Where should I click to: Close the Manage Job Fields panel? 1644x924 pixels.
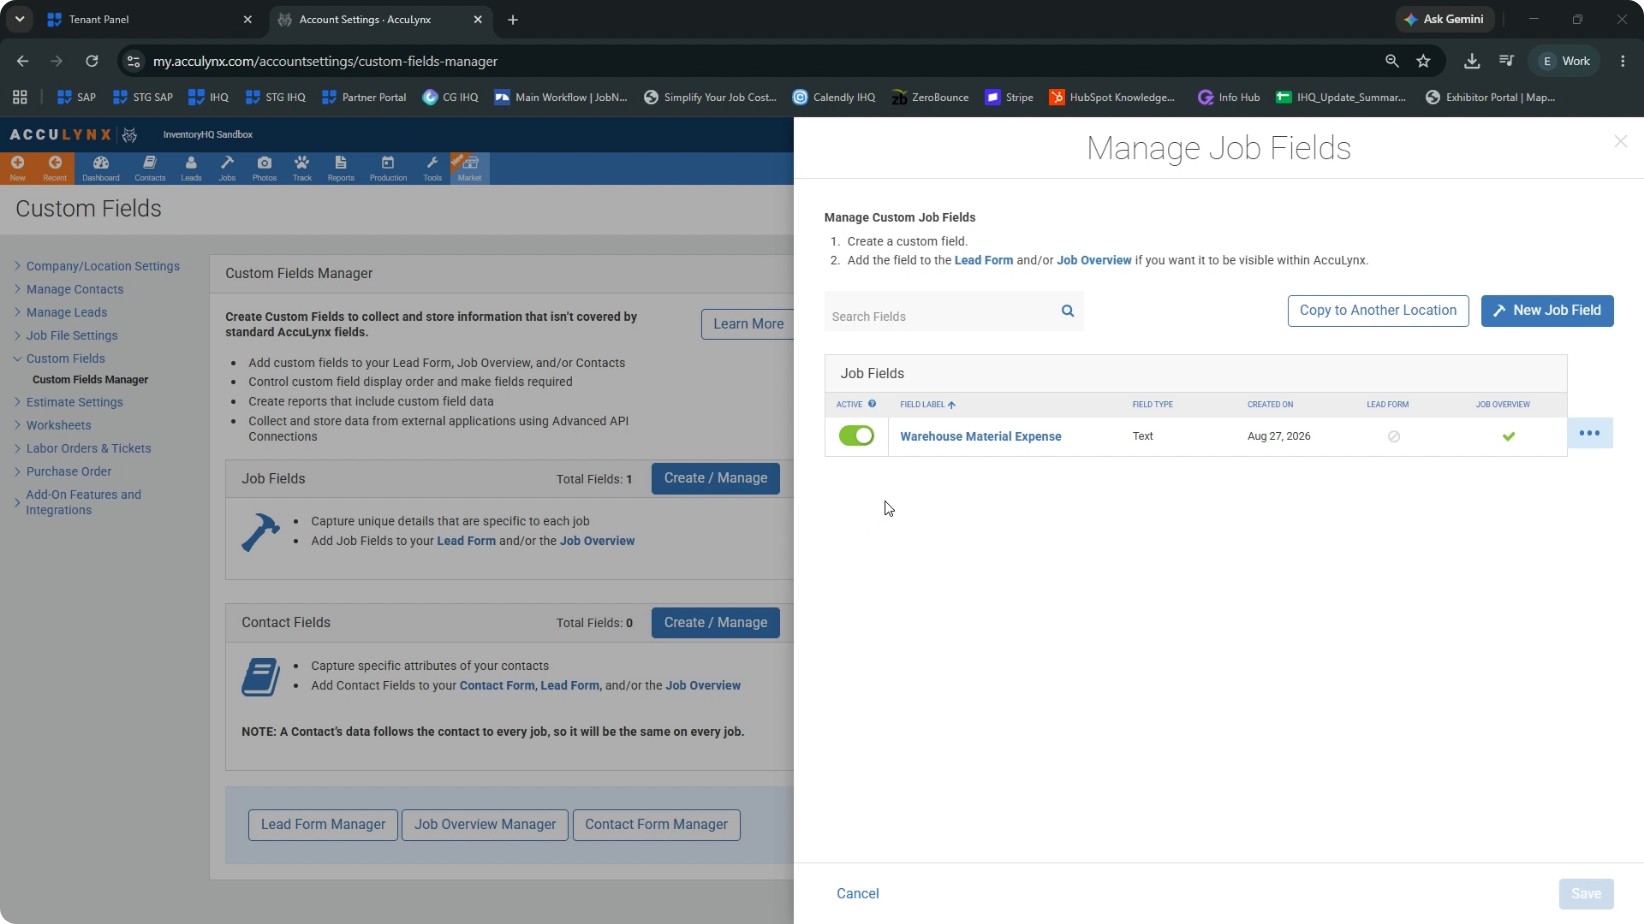pyautogui.click(x=1620, y=142)
